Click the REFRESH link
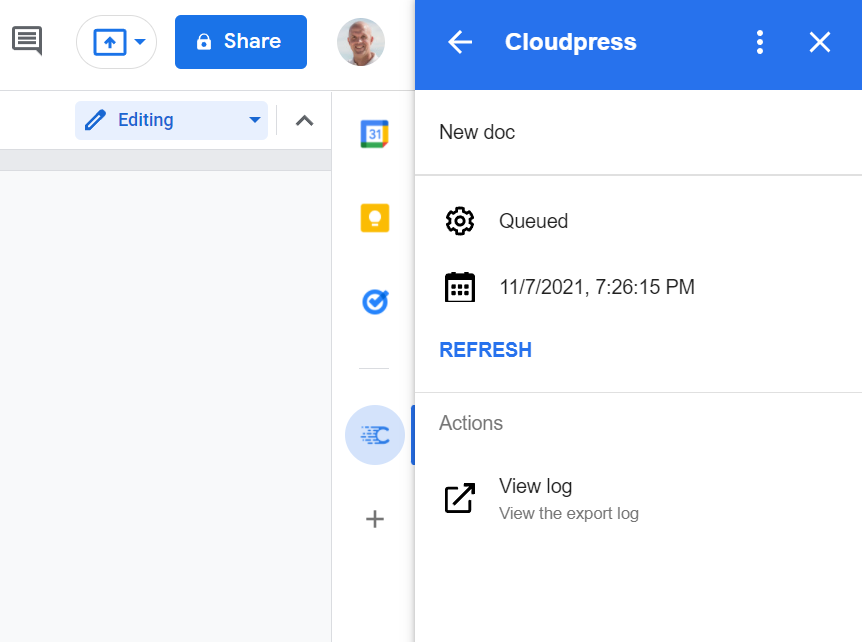 (485, 350)
